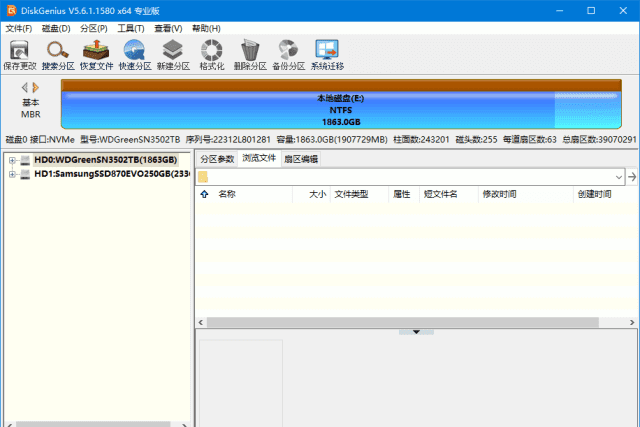Open the Help (帮助) menu
The width and height of the screenshot is (640, 427).
point(206,28)
